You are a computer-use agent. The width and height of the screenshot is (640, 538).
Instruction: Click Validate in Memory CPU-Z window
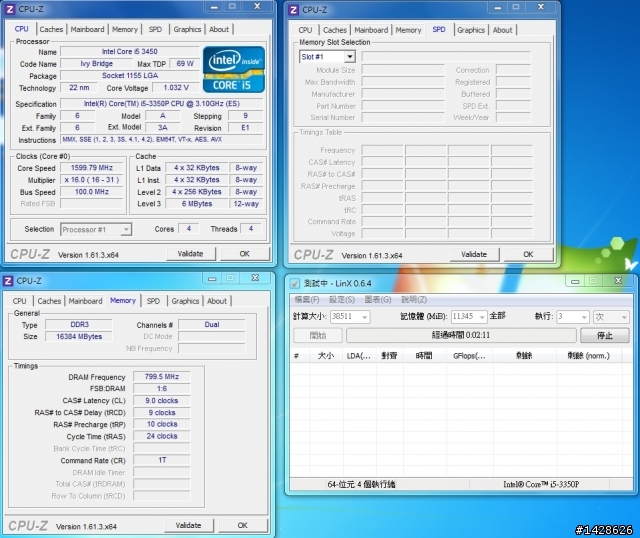189,525
